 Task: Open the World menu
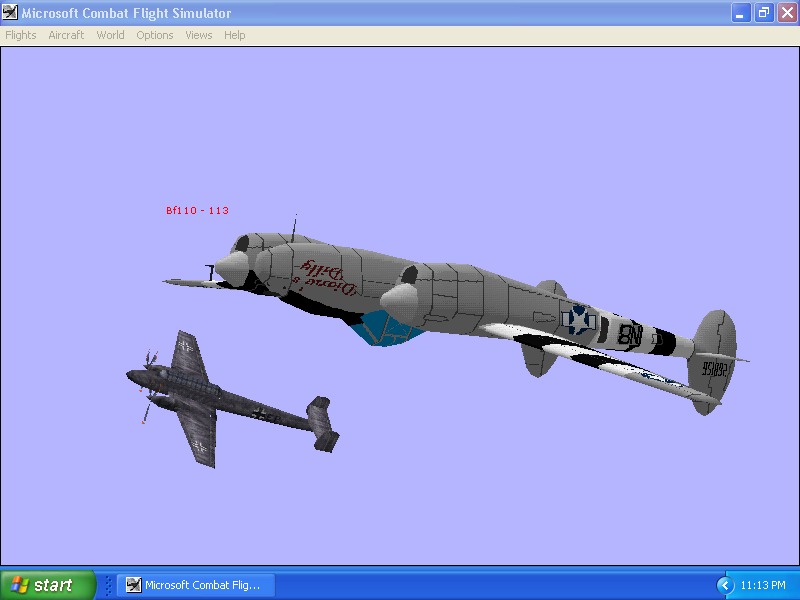click(x=110, y=35)
